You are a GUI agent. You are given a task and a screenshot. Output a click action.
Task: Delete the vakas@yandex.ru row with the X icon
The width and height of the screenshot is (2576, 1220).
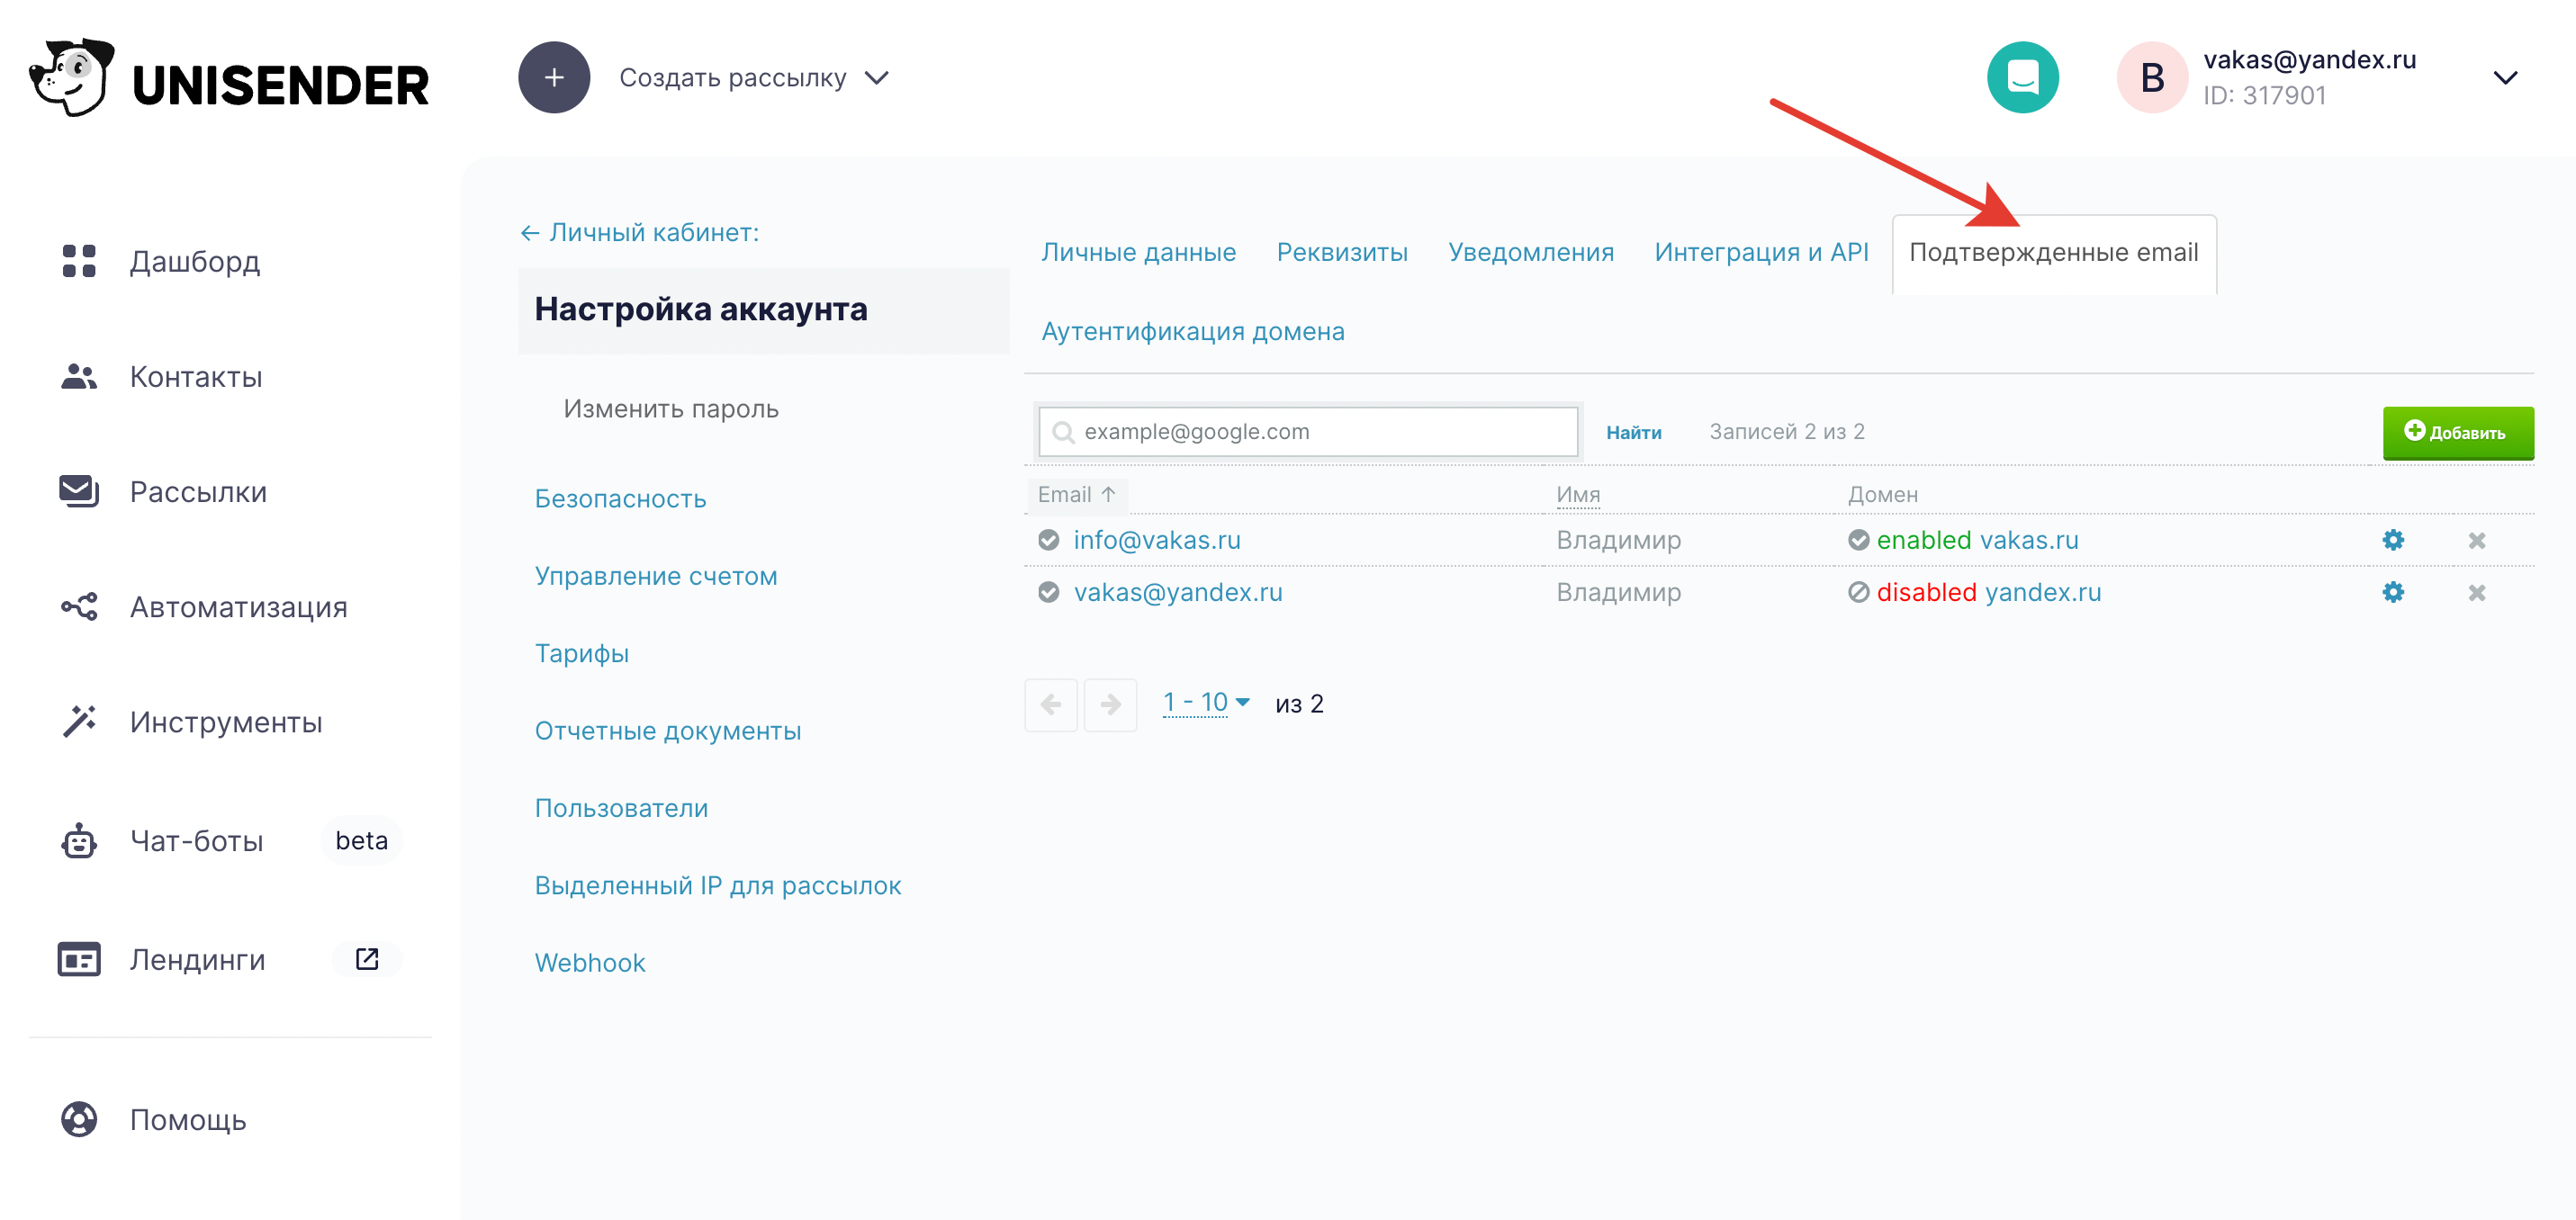(2476, 593)
